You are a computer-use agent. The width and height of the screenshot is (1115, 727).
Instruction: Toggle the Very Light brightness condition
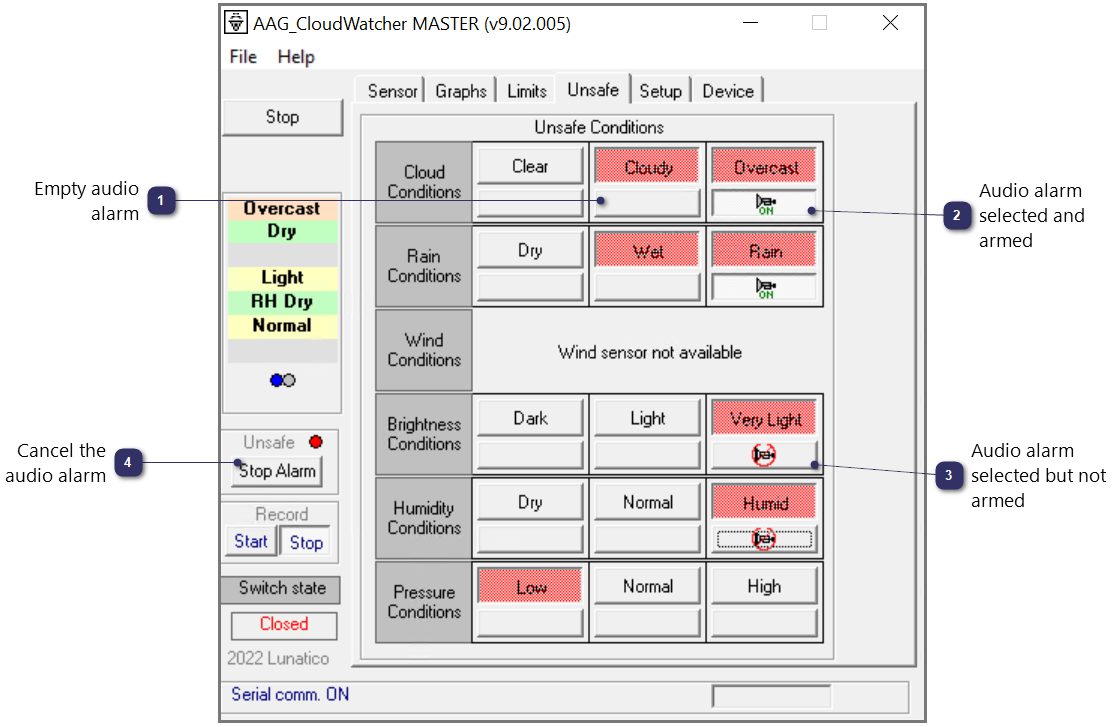coord(764,419)
